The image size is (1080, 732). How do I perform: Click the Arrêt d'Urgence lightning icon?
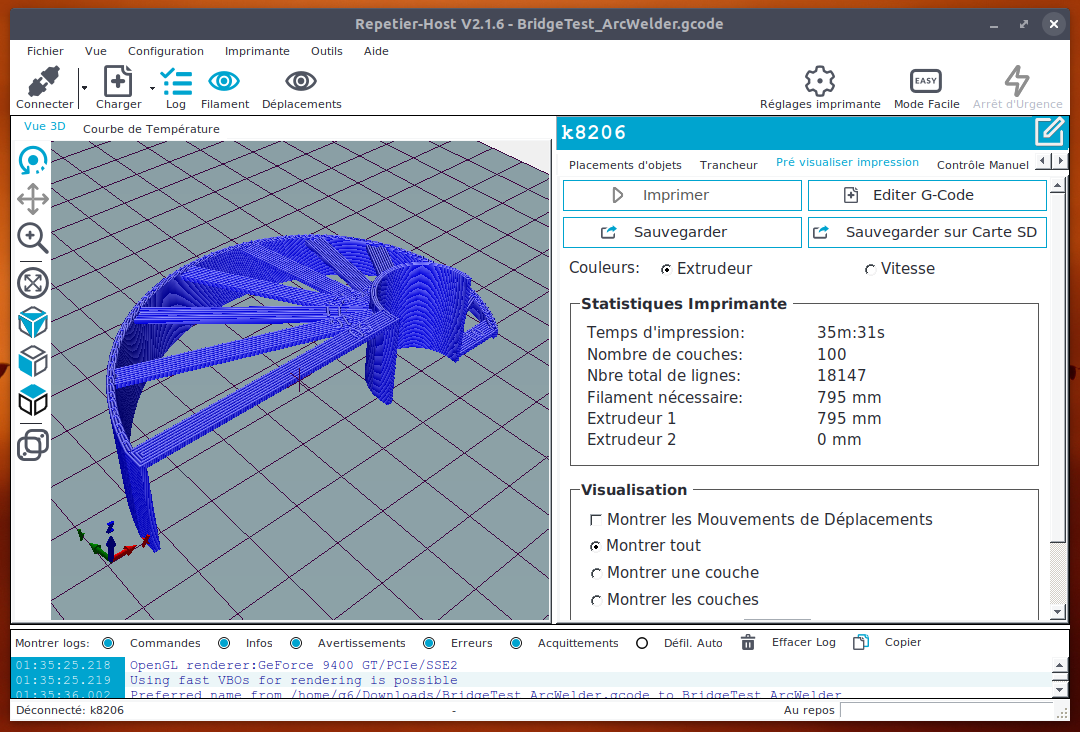(1017, 81)
